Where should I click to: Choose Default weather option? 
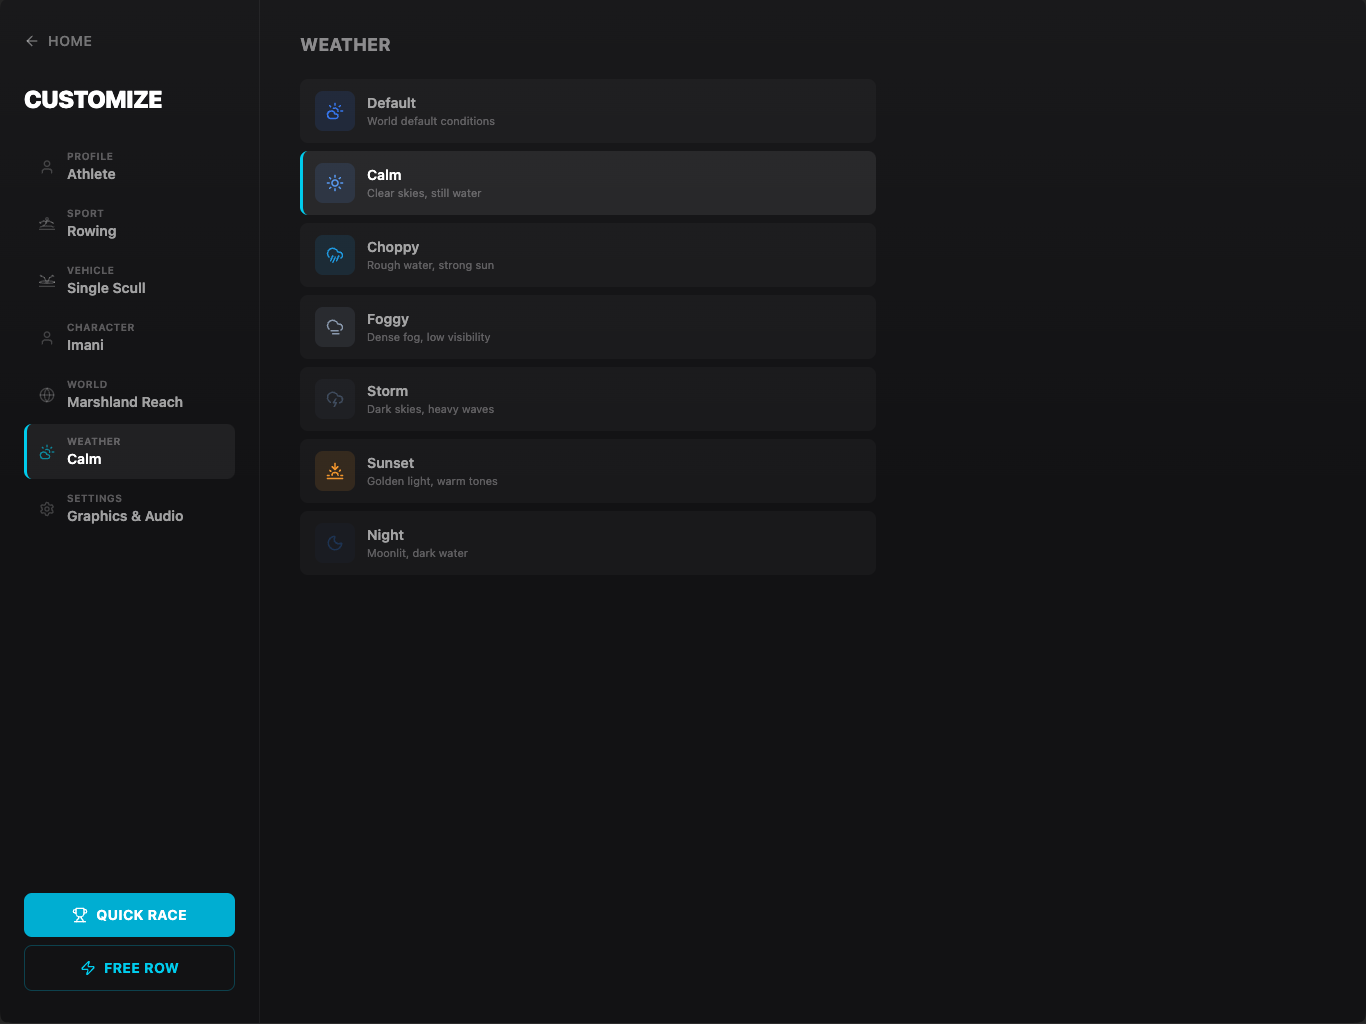coord(588,111)
